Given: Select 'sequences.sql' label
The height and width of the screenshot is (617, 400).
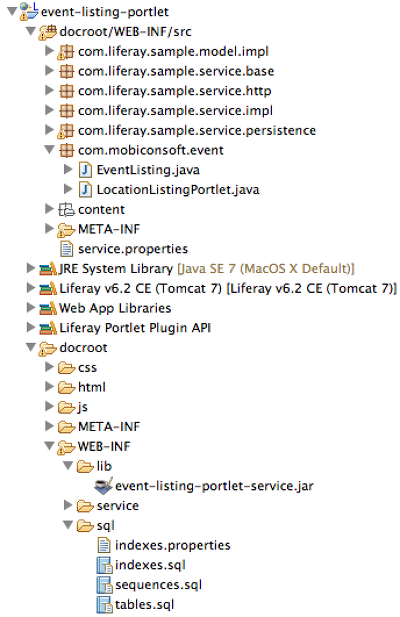Looking at the screenshot, I should (159, 585).
